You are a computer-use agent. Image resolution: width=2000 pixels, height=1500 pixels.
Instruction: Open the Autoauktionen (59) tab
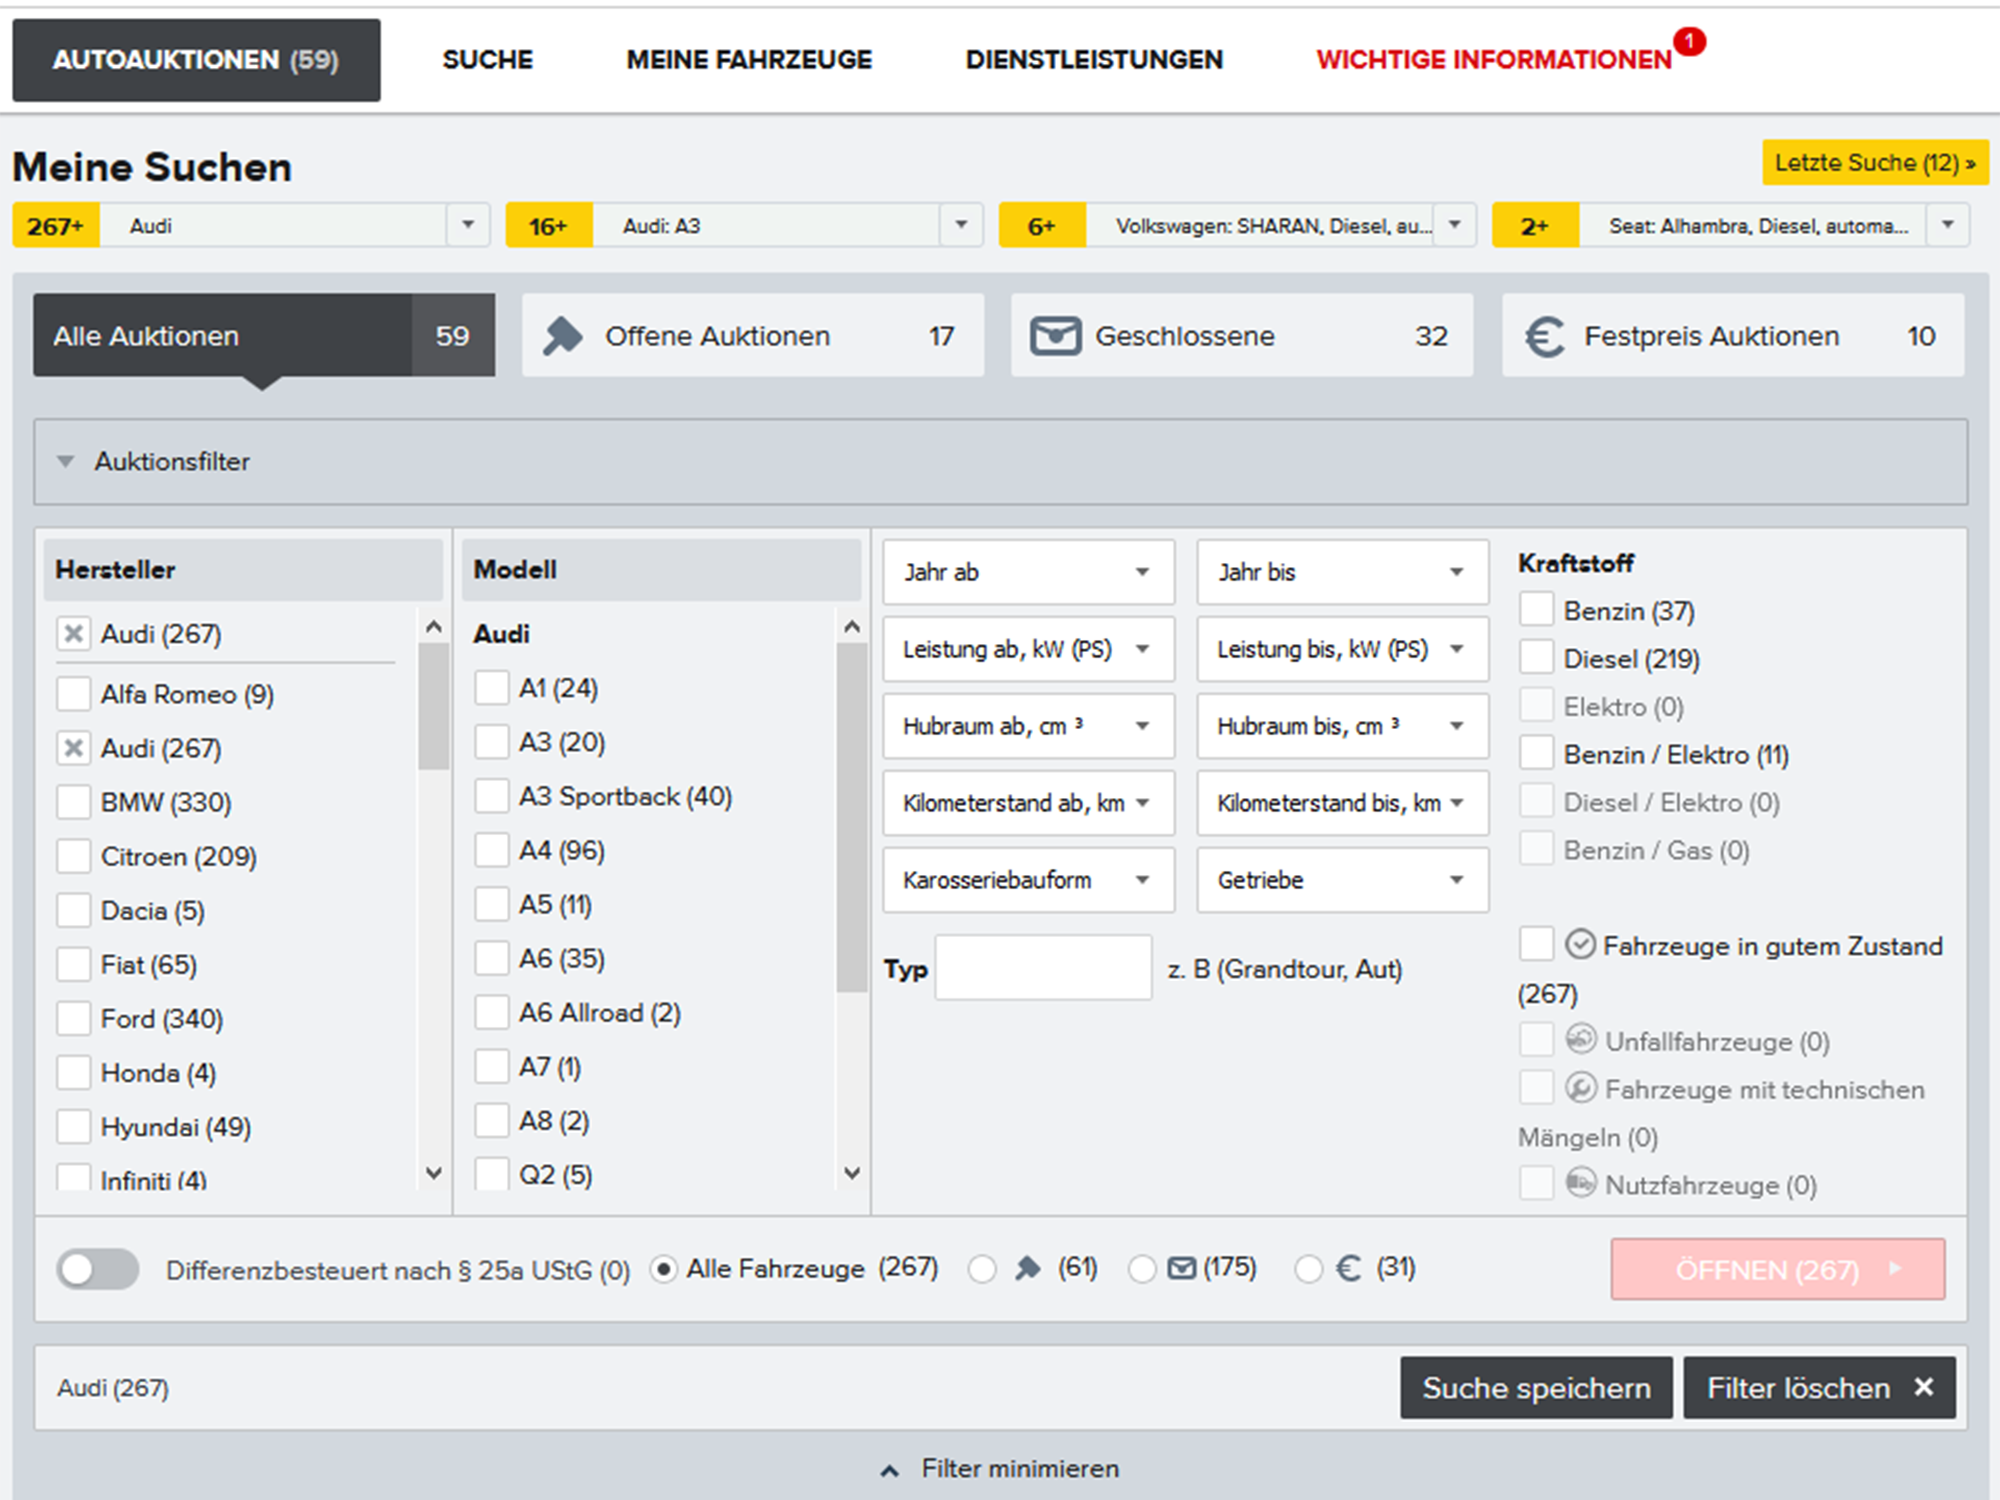[196, 60]
